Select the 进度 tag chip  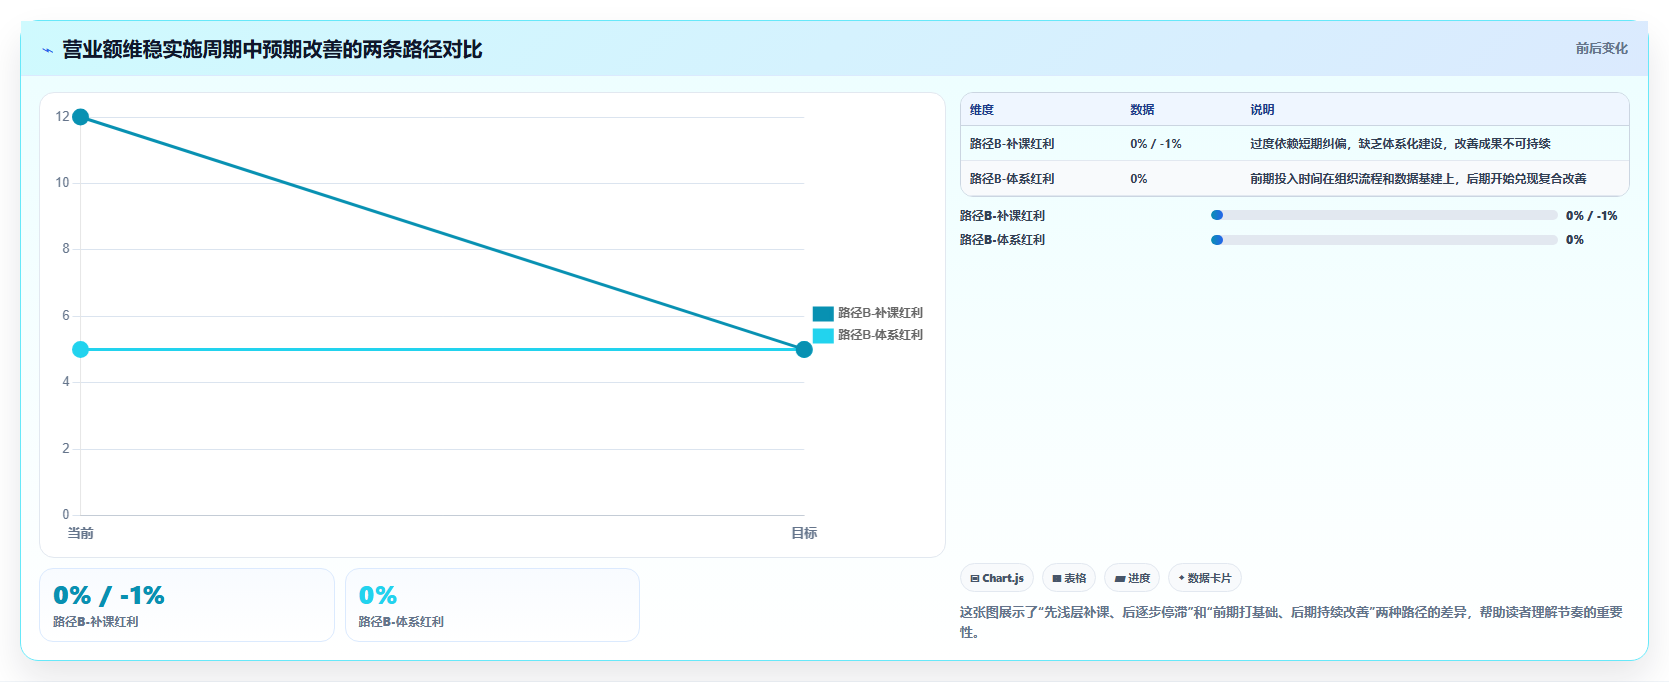tap(1132, 578)
